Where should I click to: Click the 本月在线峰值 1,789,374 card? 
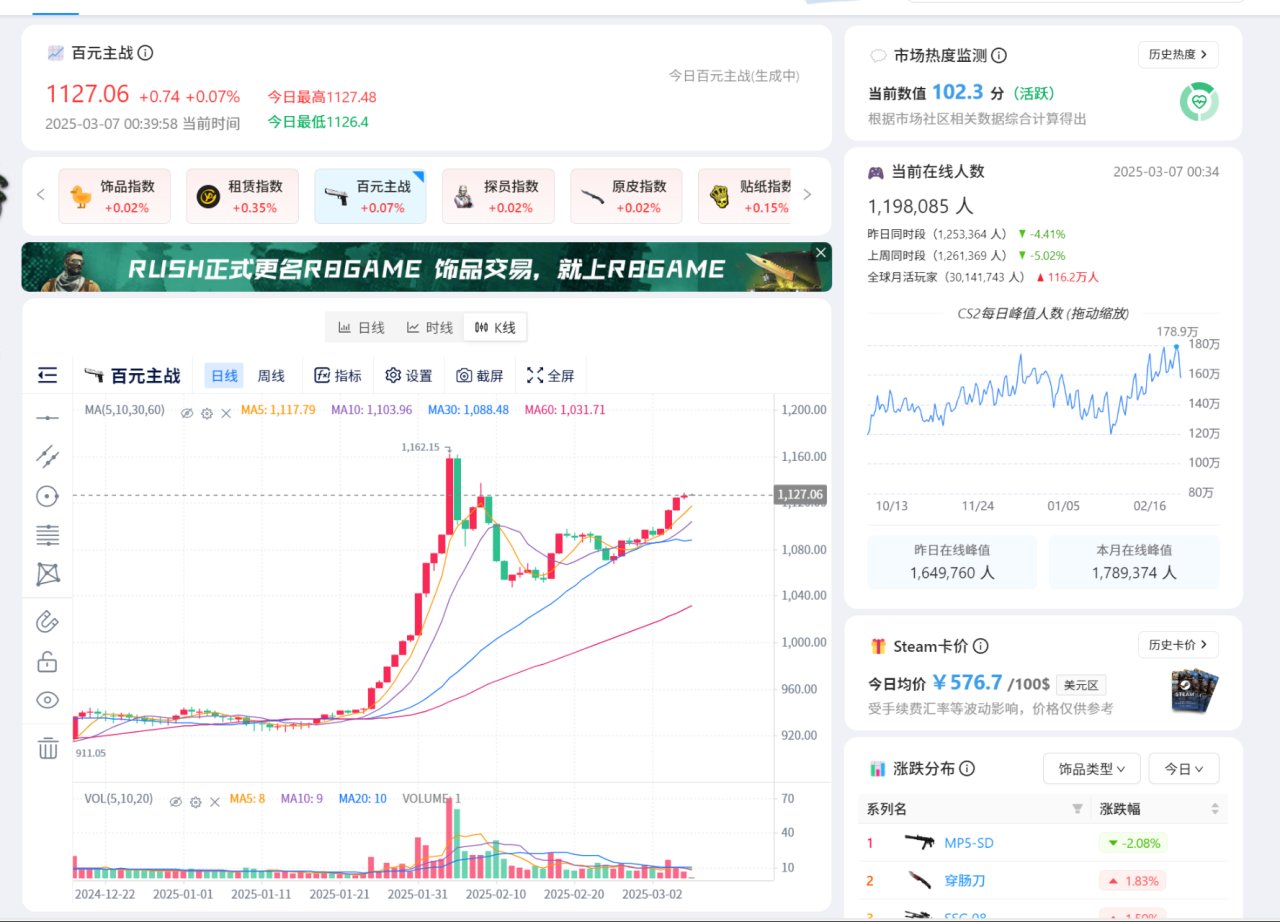click(x=1134, y=562)
